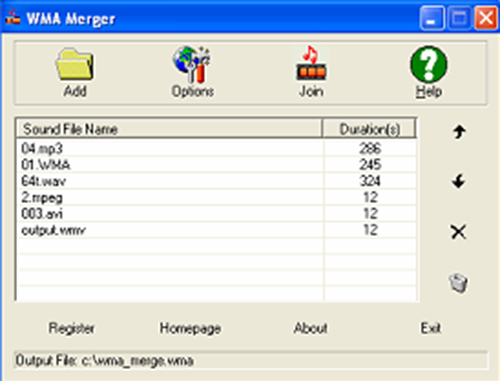The height and width of the screenshot is (381, 500).
Task: Minimize the WMA Merger window
Action: [432, 18]
